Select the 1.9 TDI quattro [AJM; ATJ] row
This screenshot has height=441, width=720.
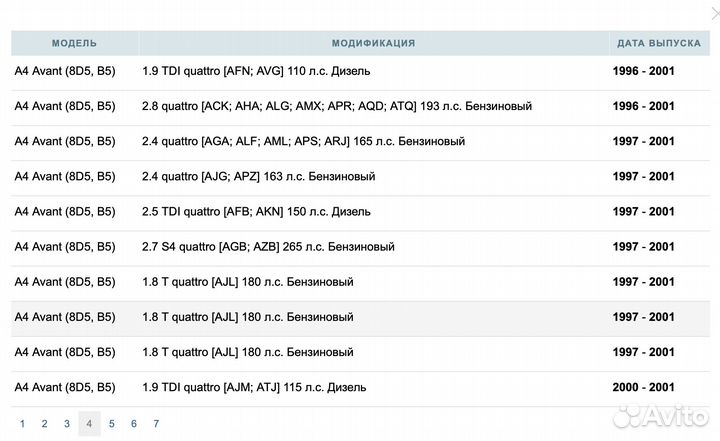(255, 386)
